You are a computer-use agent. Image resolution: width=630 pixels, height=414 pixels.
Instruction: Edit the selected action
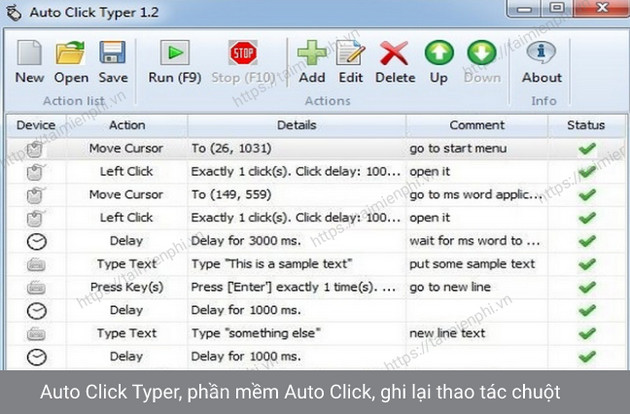click(x=350, y=62)
